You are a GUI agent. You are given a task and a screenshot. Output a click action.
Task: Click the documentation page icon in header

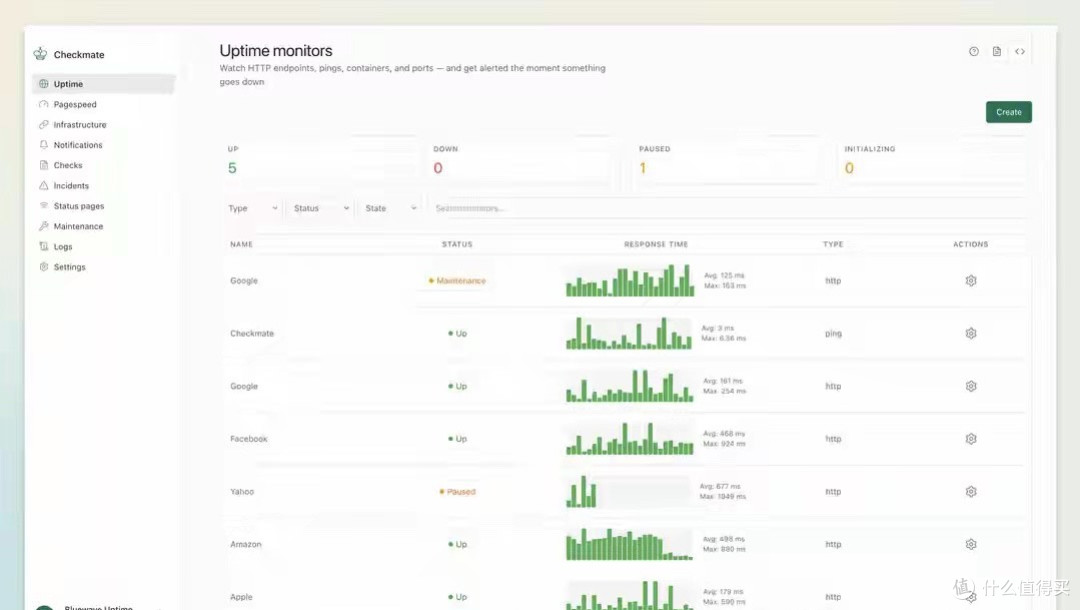997,52
